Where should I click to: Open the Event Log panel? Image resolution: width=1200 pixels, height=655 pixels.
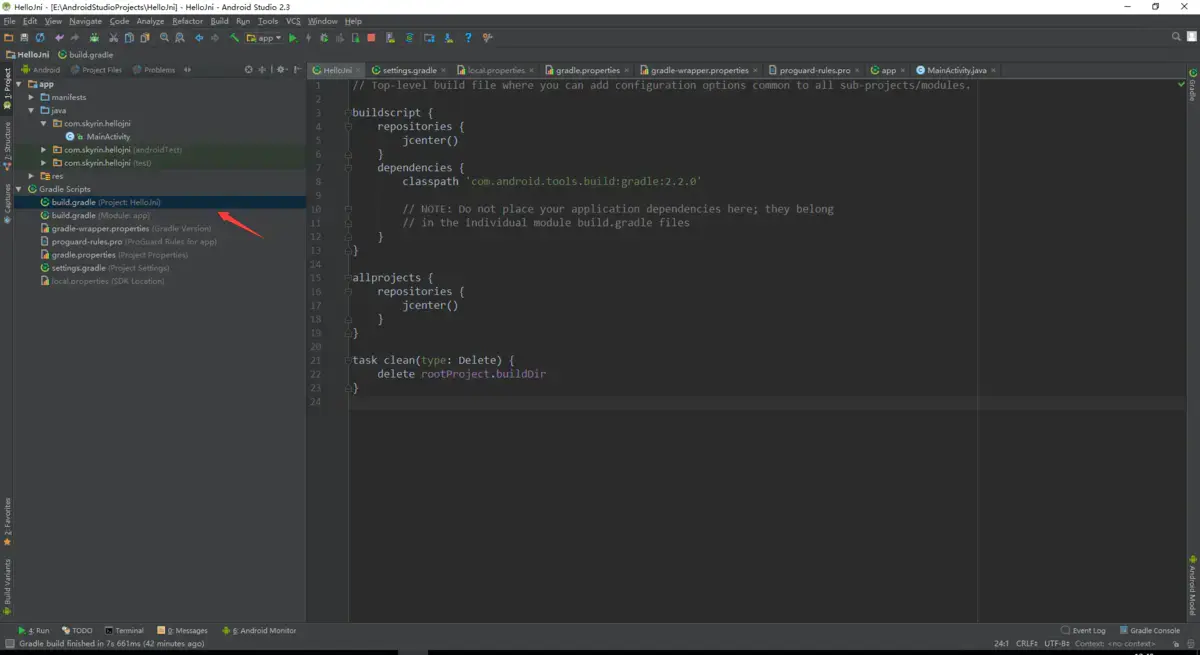pyautogui.click(x=1084, y=631)
